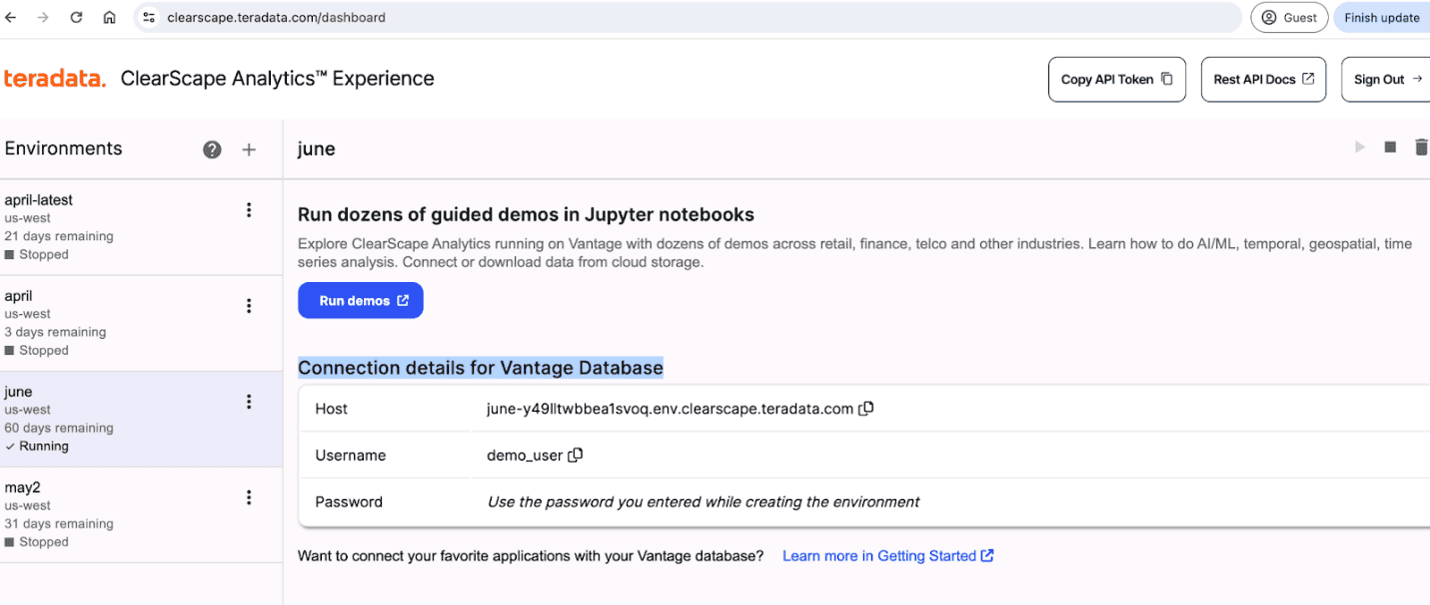The image size is (1430, 605).
Task: Reload the page in the browser
Action: pos(76,17)
